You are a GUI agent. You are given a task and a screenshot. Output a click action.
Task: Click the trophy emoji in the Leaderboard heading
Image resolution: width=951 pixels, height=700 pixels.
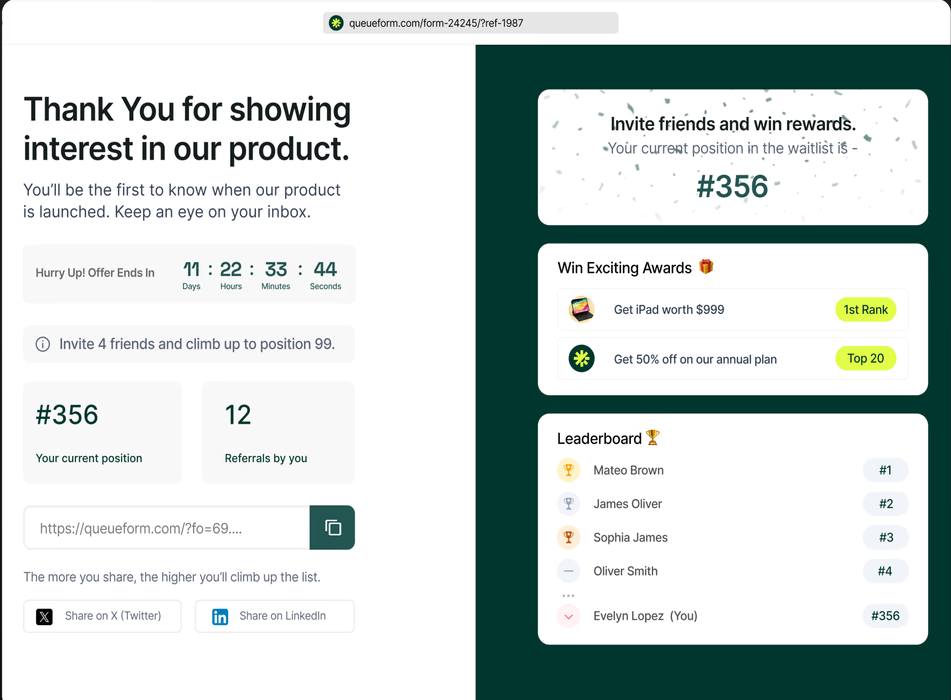[654, 437]
